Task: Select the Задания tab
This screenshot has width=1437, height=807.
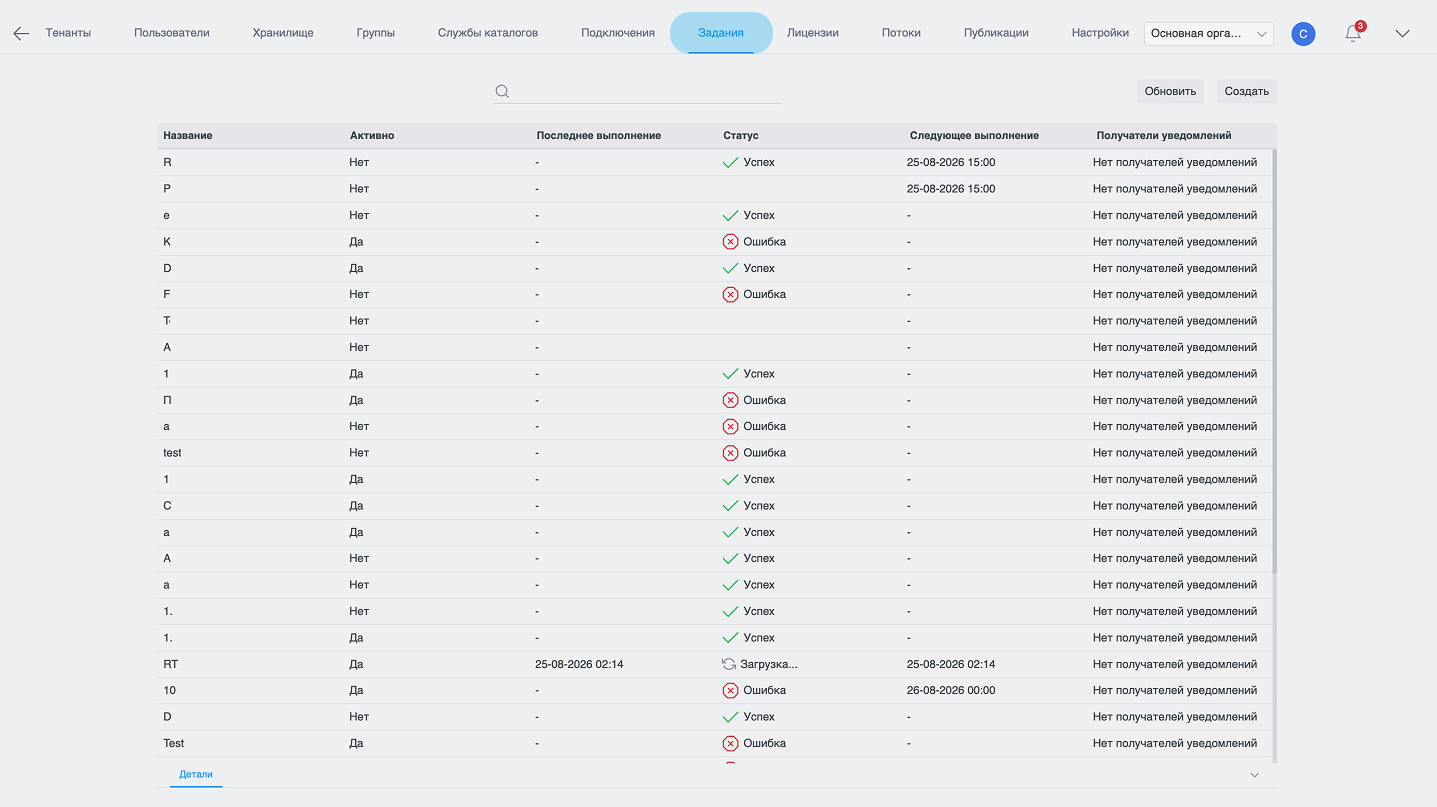Action: [x=721, y=33]
